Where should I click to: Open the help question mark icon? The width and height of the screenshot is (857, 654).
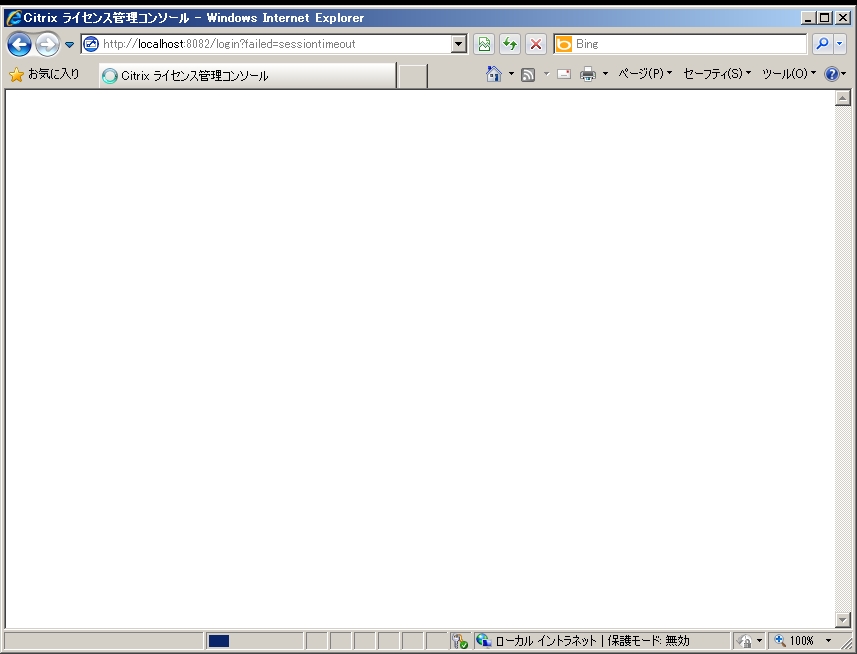tap(831, 75)
